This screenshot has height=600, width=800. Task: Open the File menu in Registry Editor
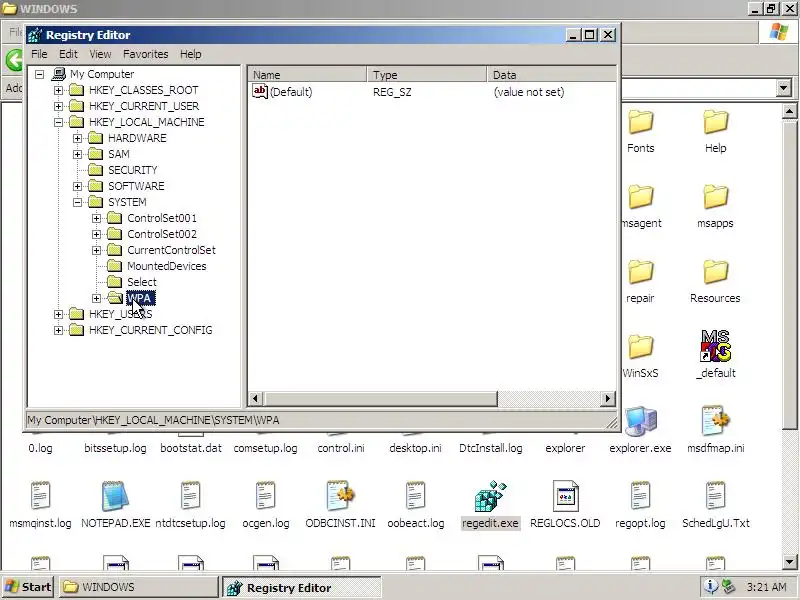39,54
